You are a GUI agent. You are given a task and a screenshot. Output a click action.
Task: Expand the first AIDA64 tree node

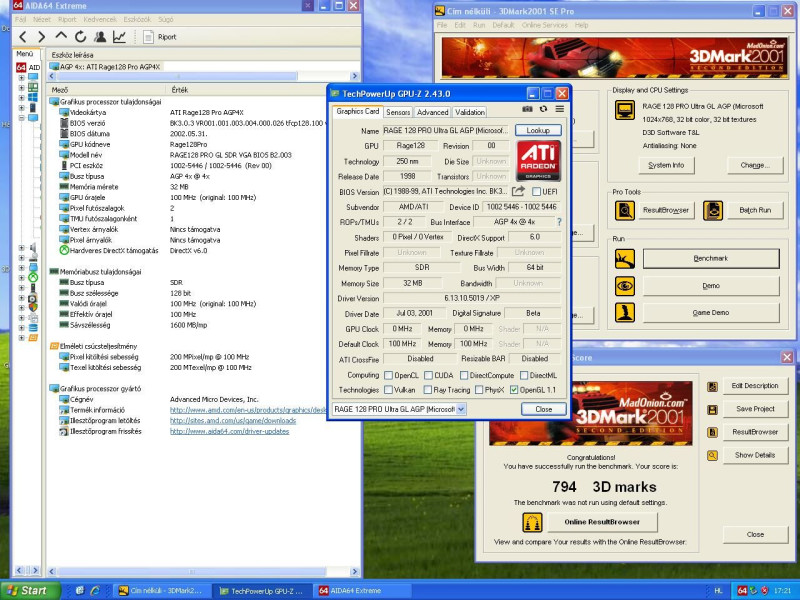coord(21,77)
